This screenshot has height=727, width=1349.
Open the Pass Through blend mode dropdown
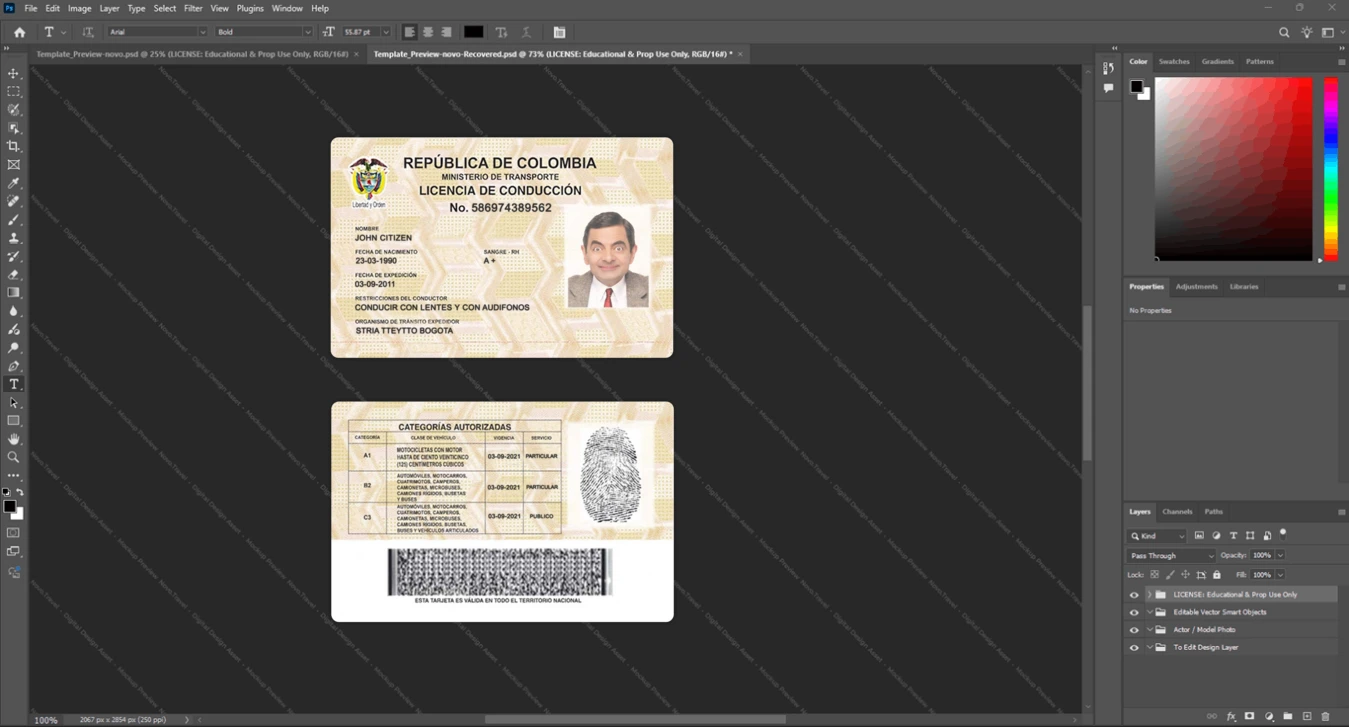1170,555
